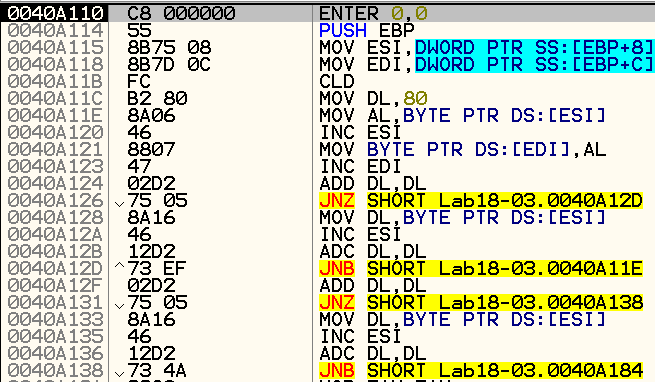Click hex bytes 73 EF
This screenshot has width=655, height=382.
pyautogui.click(x=157, y=268)
